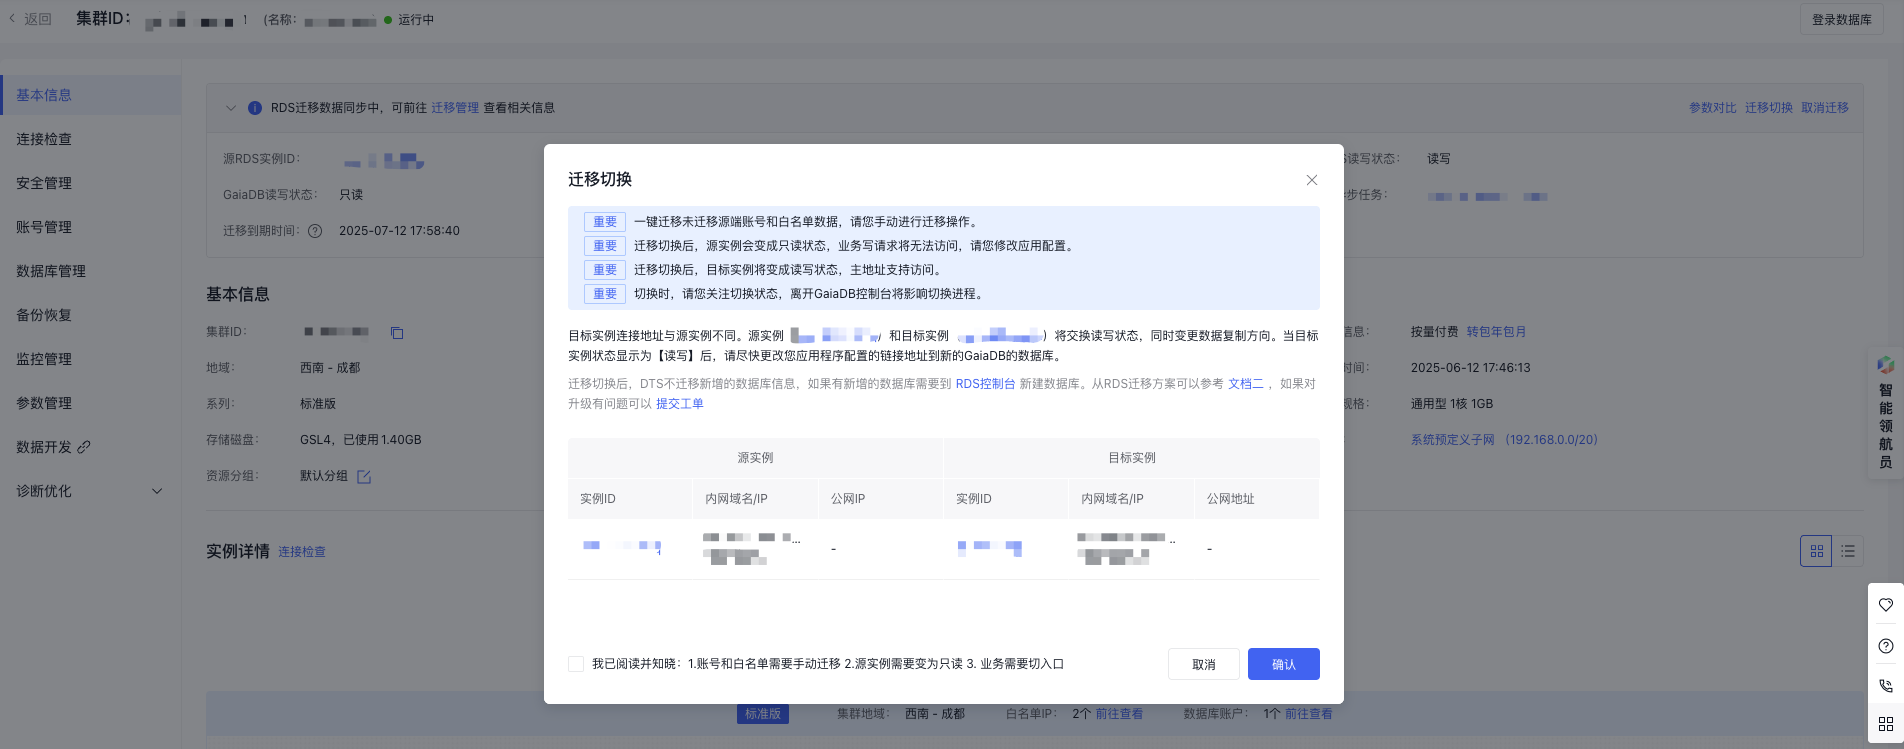Click 前往查看 next to 数据库账户
The image size is (1904, 749).
1309,714
